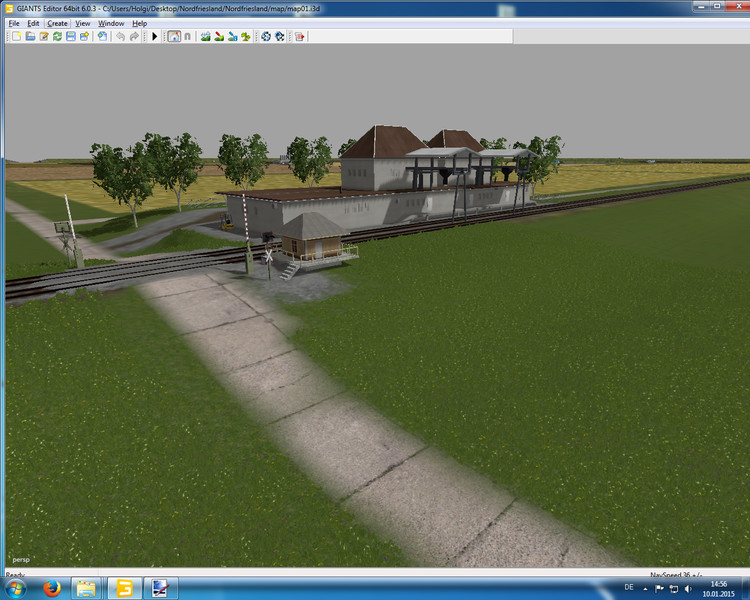The image size is (750, 600).
Task: Open the Create menu
Action: [x=58, y=23]
